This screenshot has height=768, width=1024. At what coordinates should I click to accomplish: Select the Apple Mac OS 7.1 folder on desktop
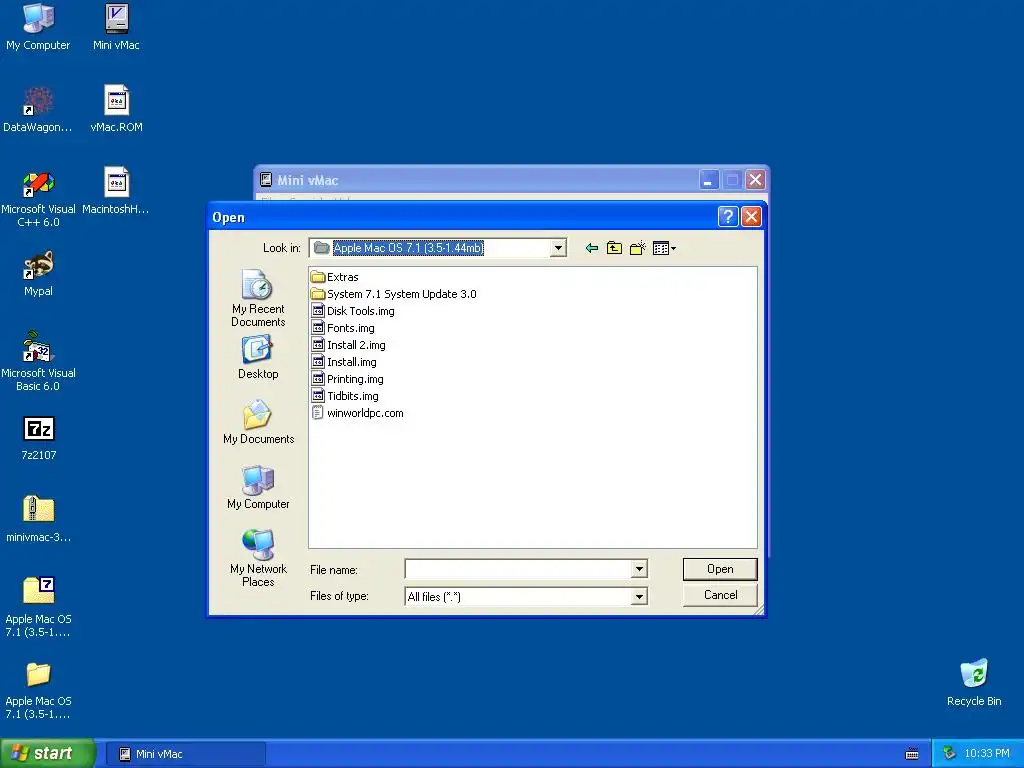click(38, 690)
